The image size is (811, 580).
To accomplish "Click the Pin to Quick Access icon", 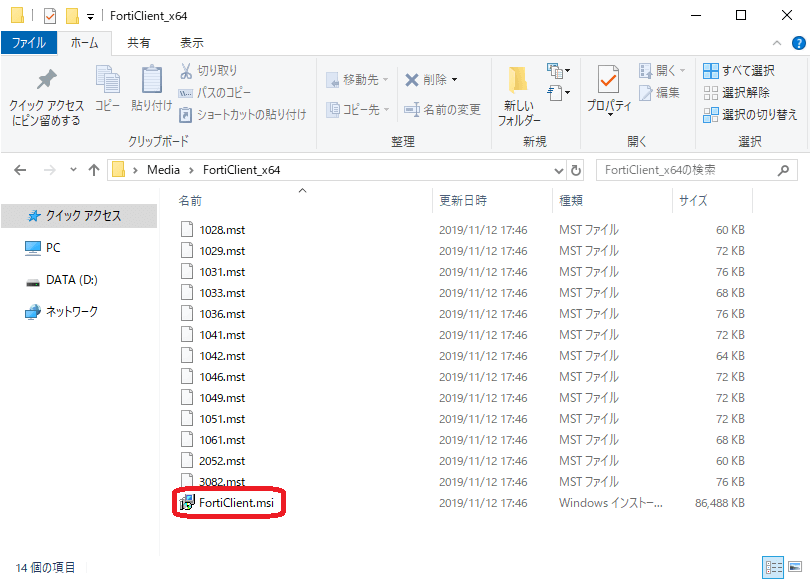I will click(46, 81).
